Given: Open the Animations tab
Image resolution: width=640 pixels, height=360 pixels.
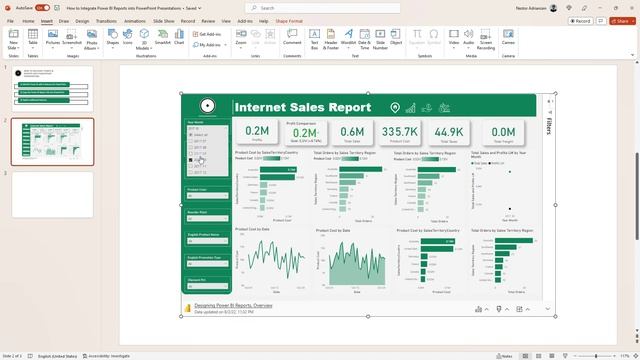Looking at the screenshot, I should pos(135,21).
